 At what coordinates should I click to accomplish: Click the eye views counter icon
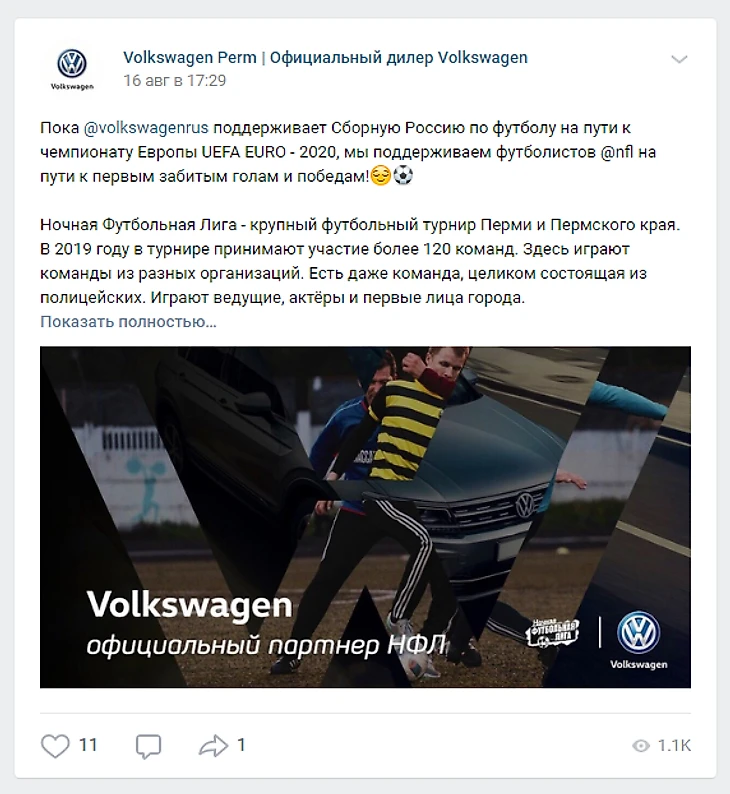(x=641, y=746)
